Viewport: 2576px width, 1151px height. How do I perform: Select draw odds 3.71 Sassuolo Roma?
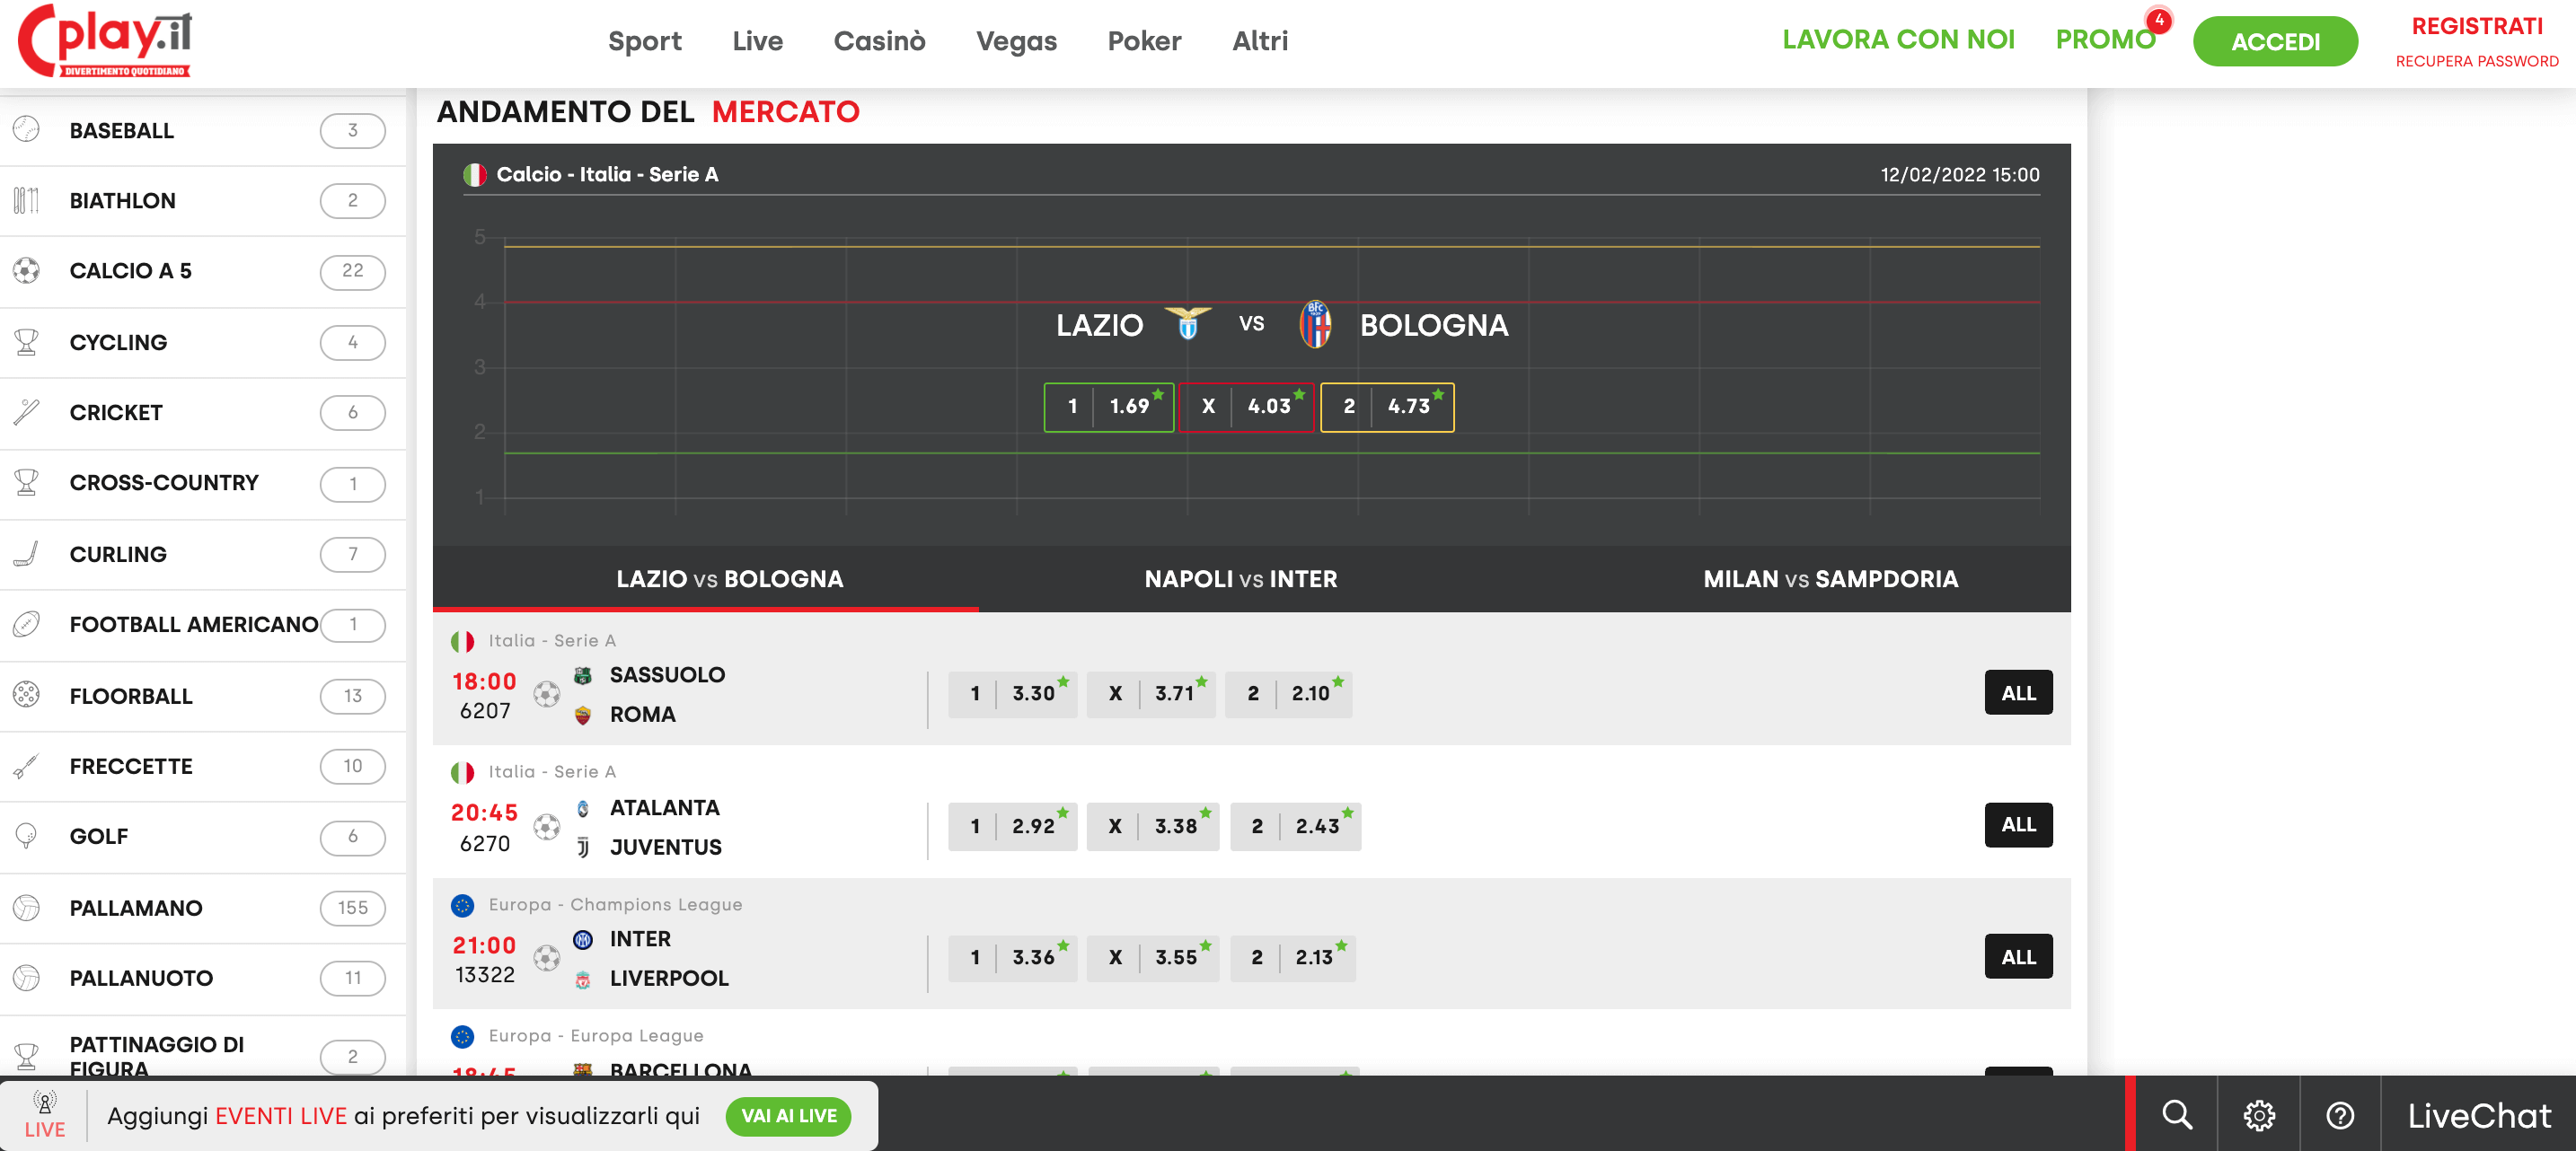[1151, 694]
